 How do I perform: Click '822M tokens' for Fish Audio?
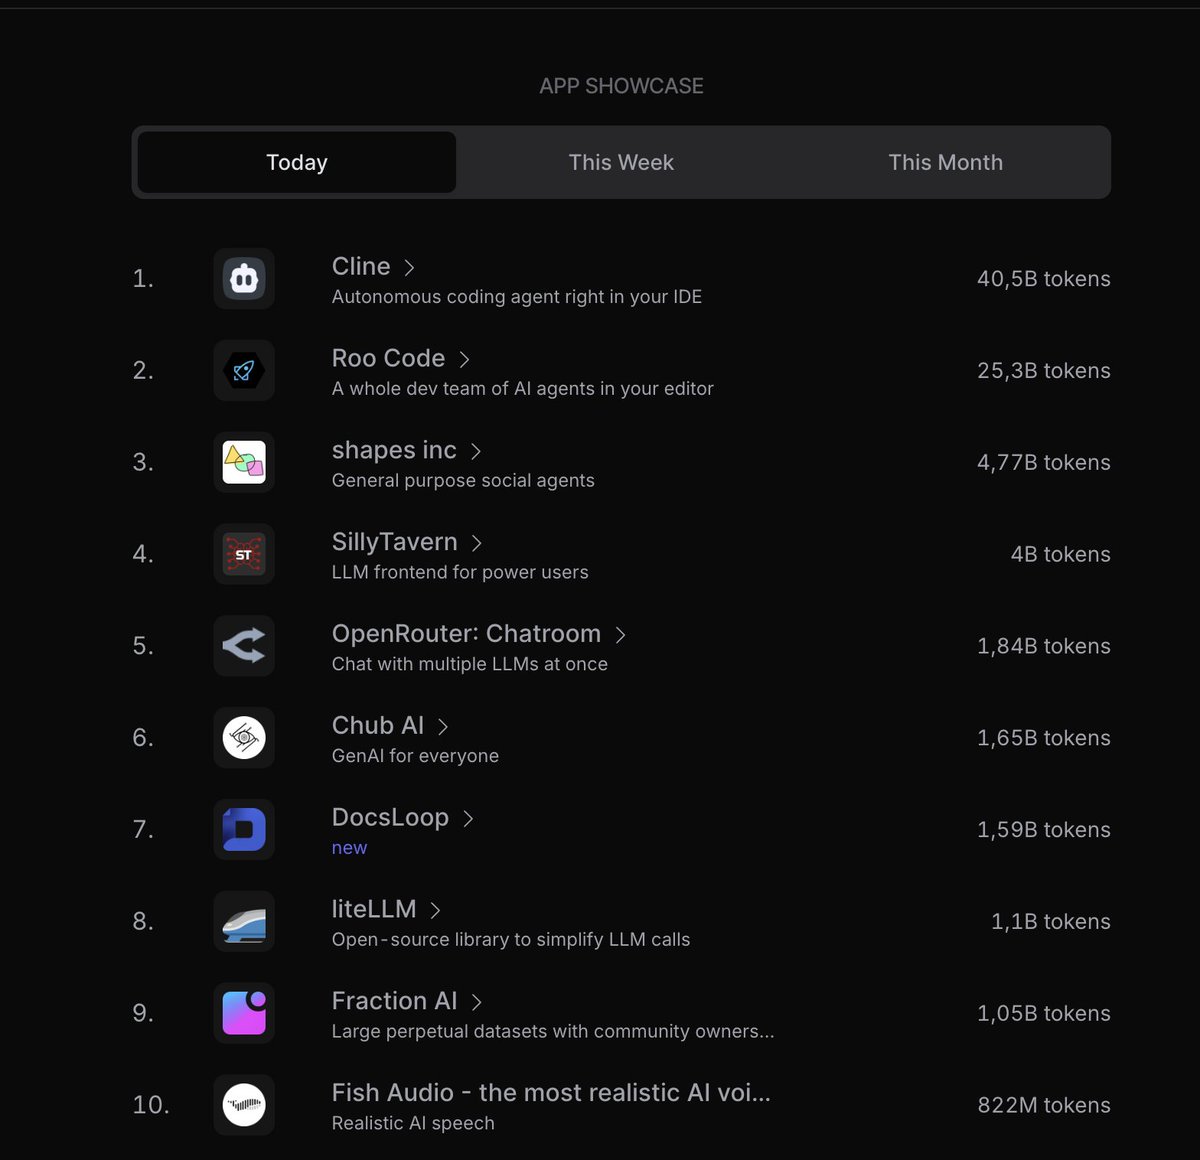coord(1044,1105)
